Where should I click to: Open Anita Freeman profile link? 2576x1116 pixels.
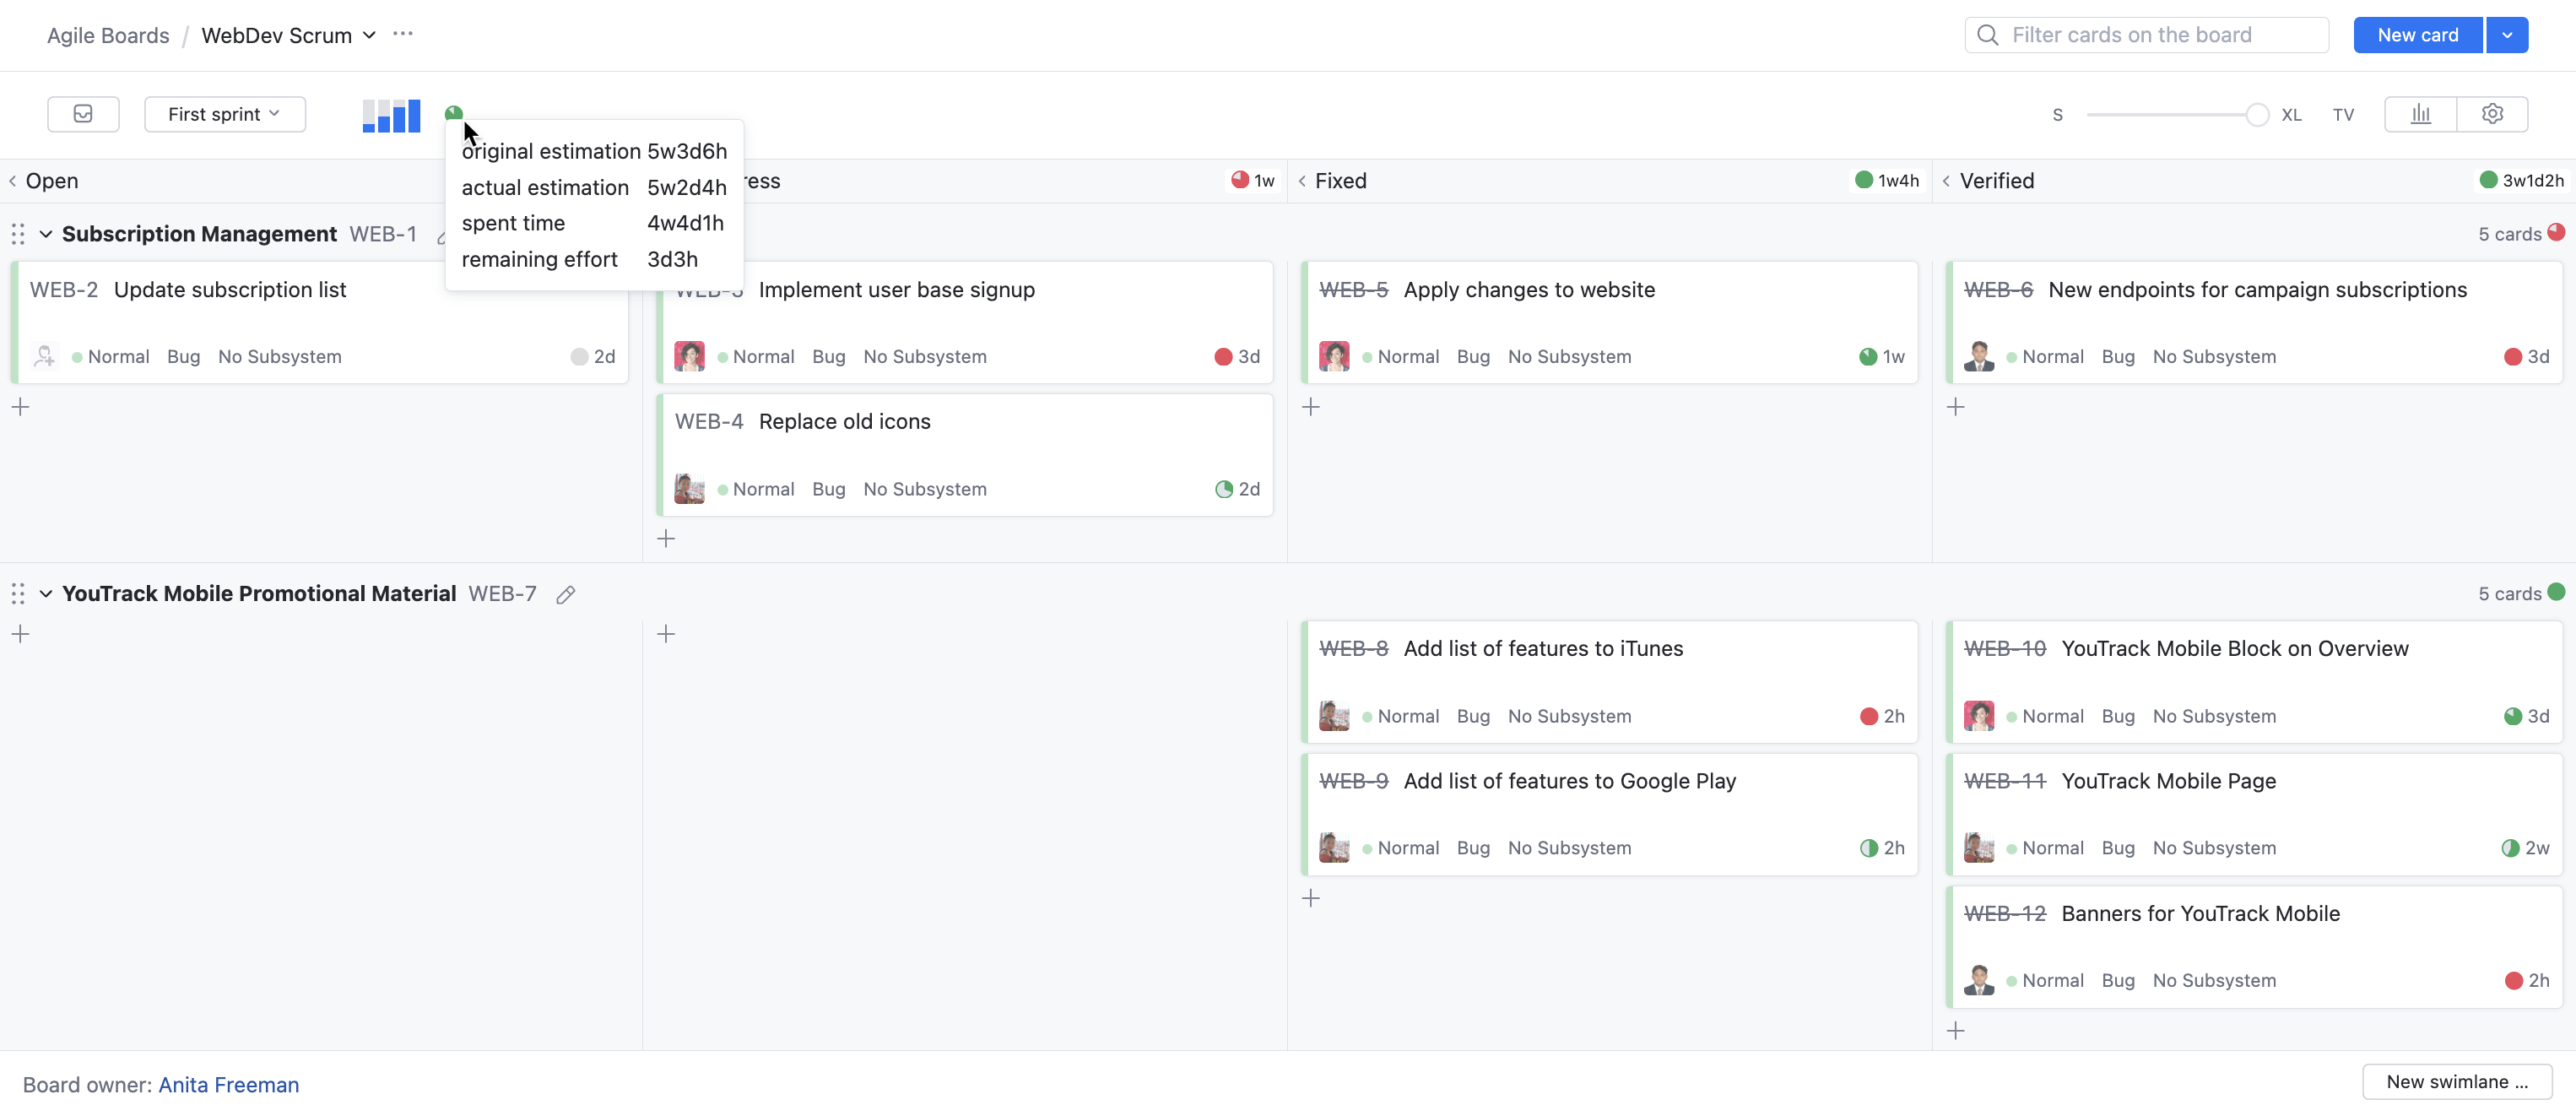click(x=228, y=1085)
